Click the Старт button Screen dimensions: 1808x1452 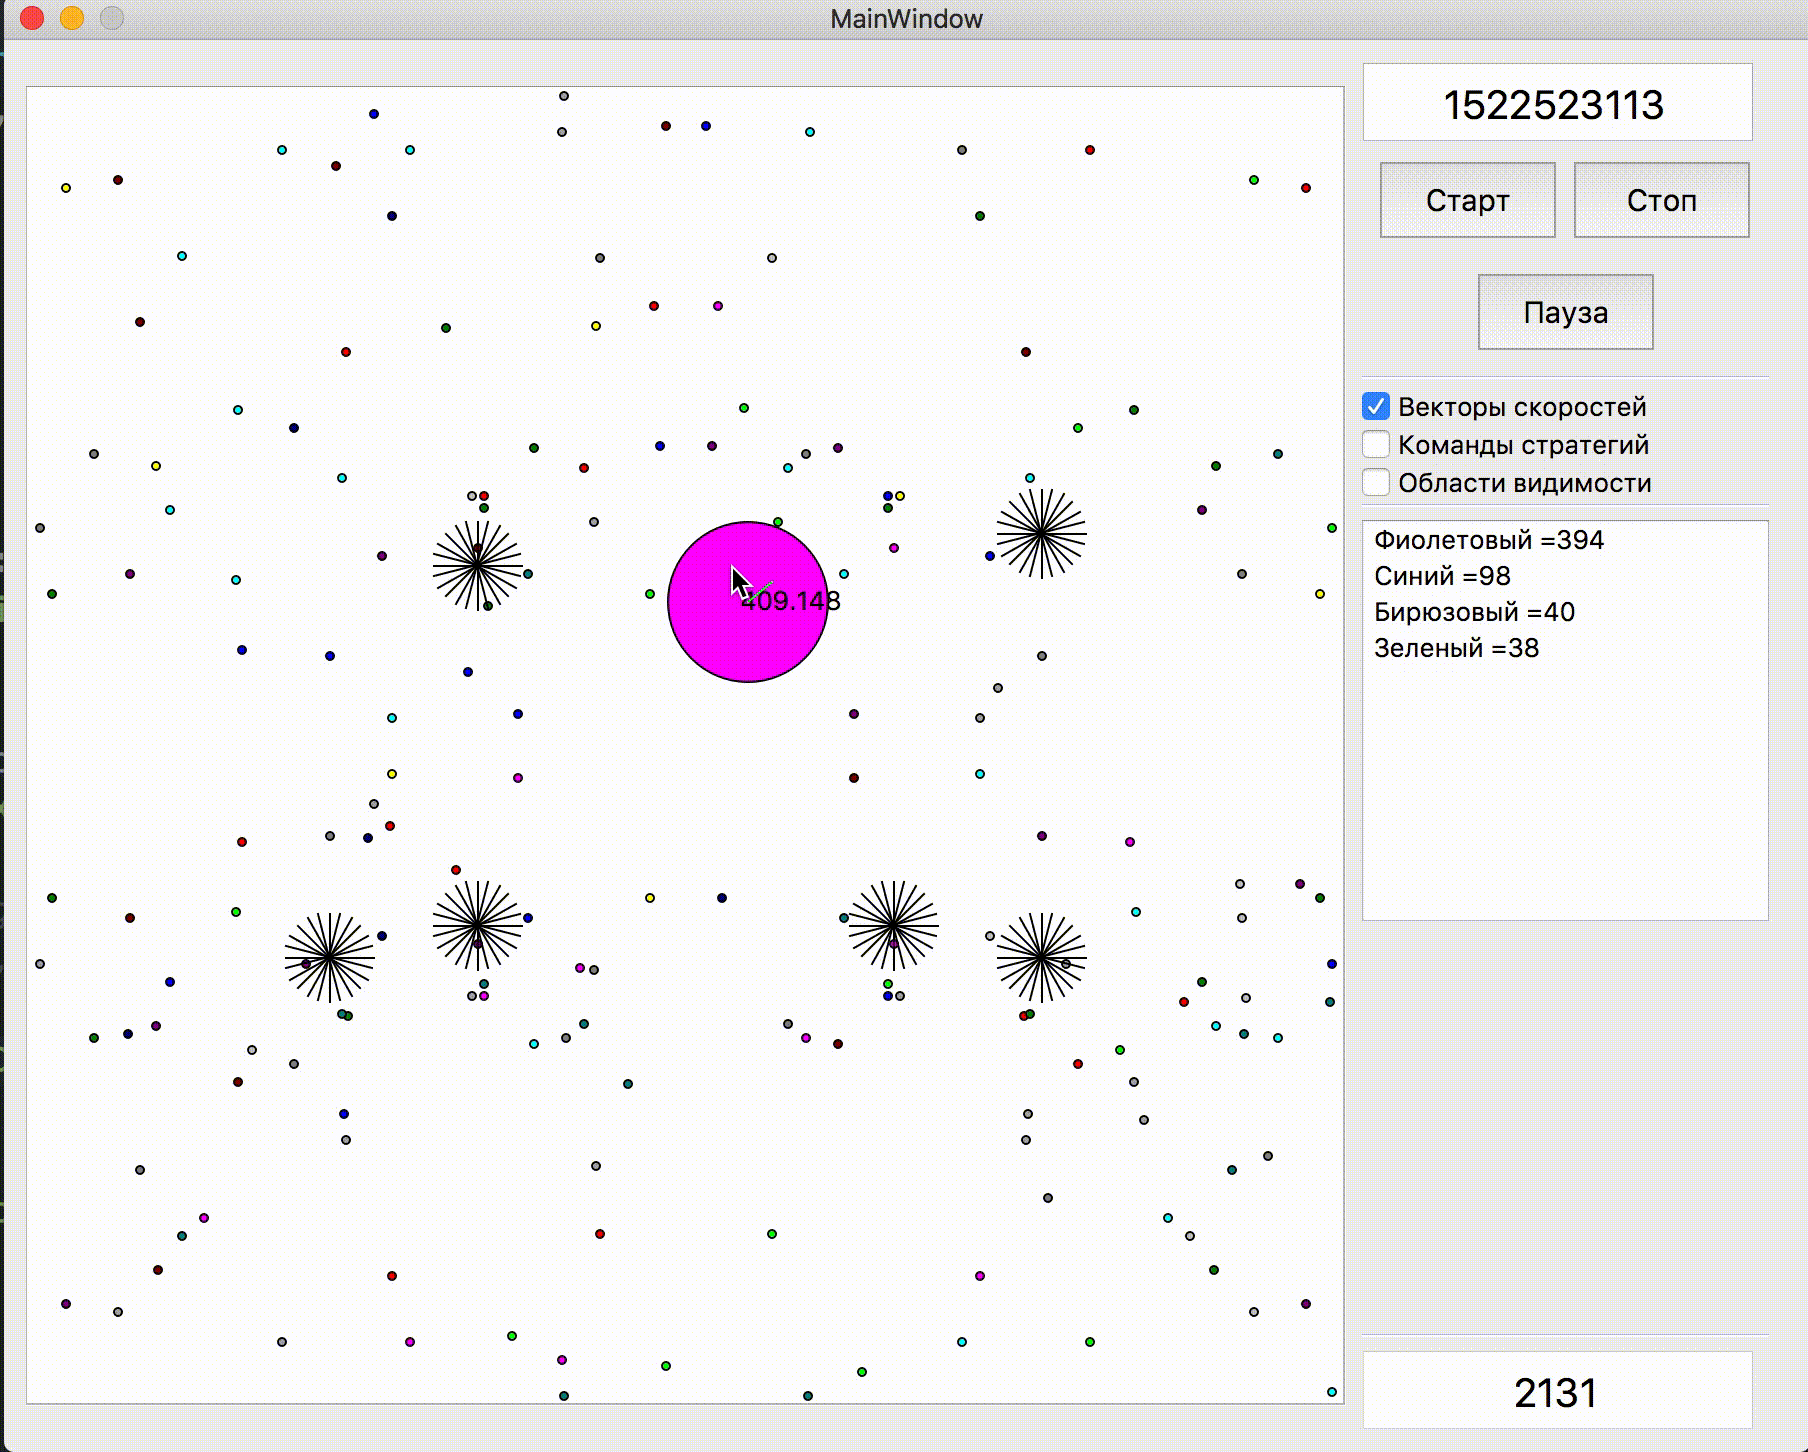(x=1467, y=200)
